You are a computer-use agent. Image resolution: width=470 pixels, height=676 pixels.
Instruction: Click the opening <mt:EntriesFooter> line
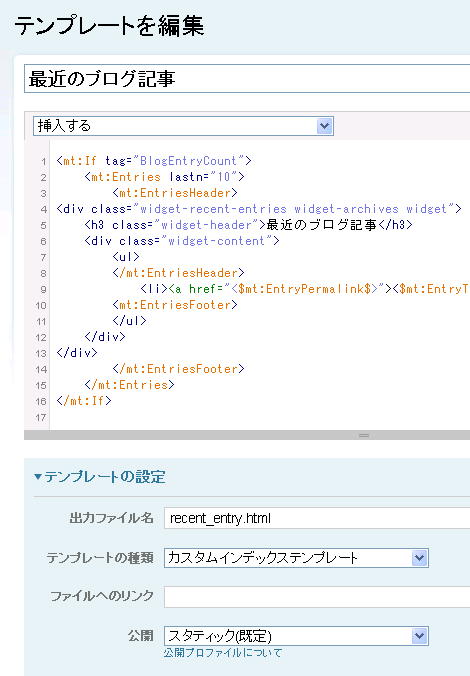coord(175,305)
